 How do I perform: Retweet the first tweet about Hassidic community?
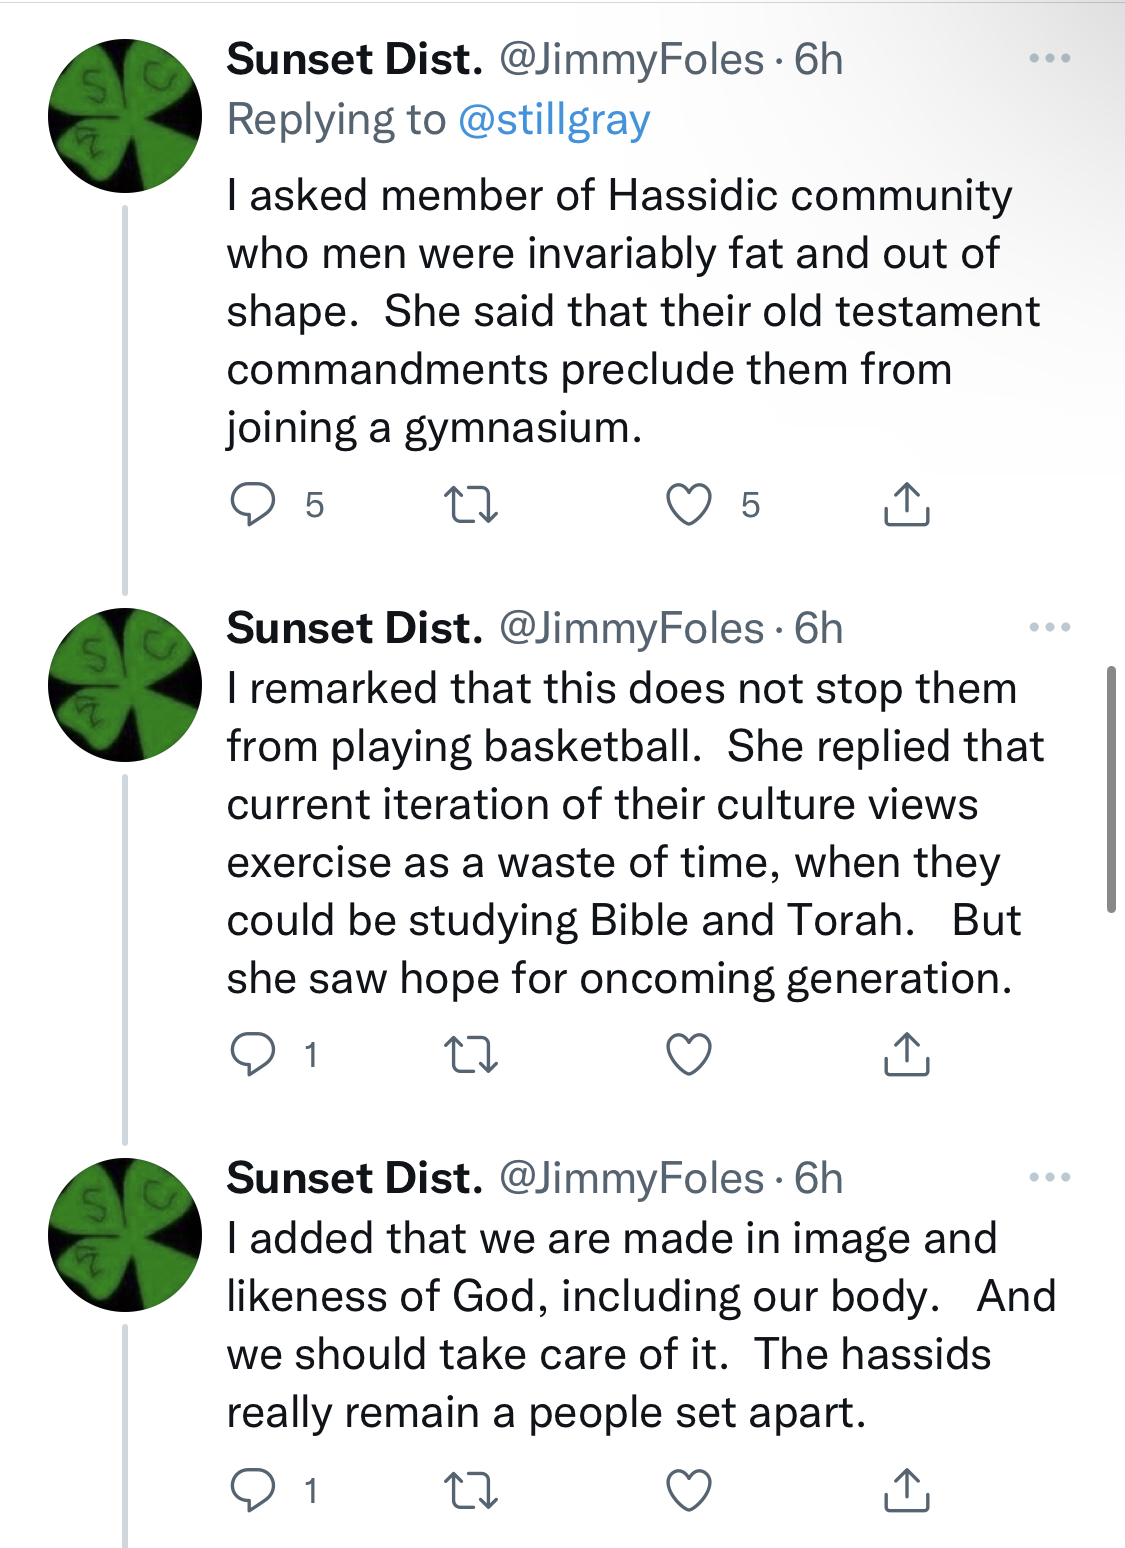pos(470,504)
